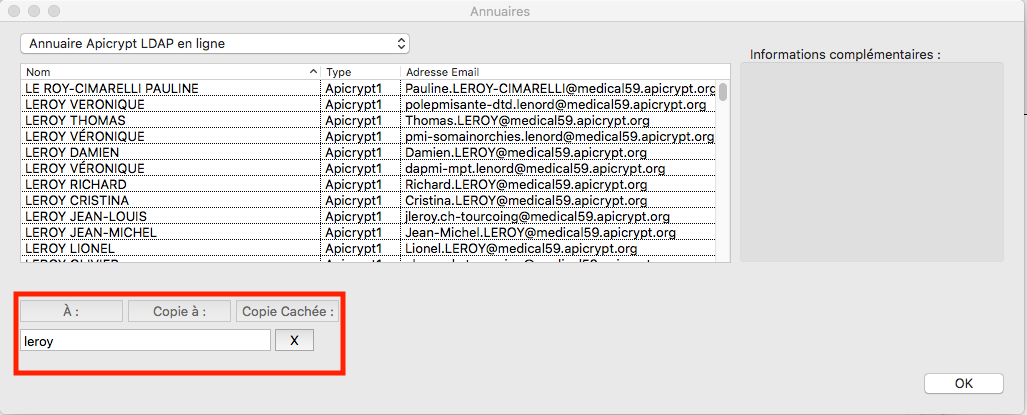Clear the search with the X button
1027x415 pixels.
[294, 340]
